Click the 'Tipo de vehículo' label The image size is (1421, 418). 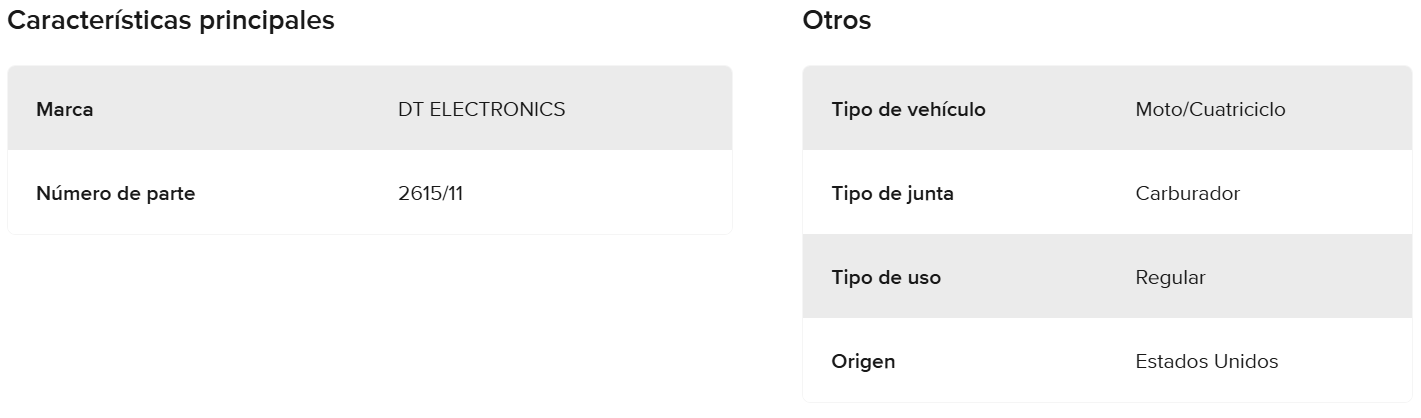(908, 109)
